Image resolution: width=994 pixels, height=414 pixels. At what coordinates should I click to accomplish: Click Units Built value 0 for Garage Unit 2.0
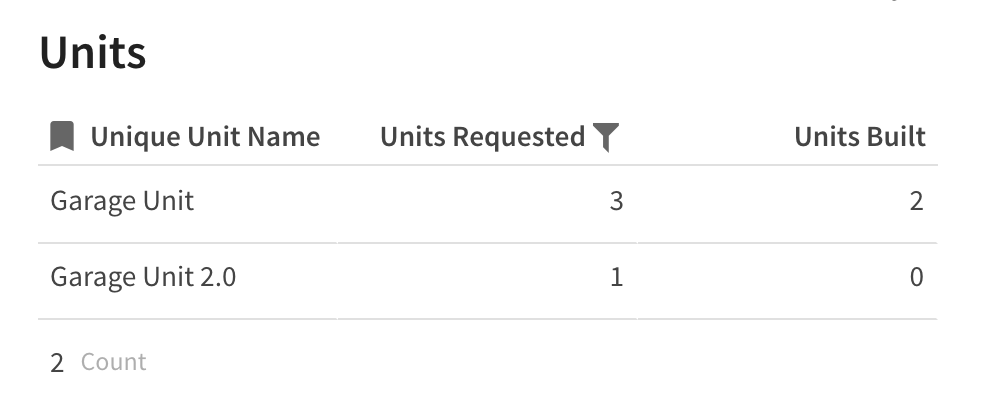(916, 277)
